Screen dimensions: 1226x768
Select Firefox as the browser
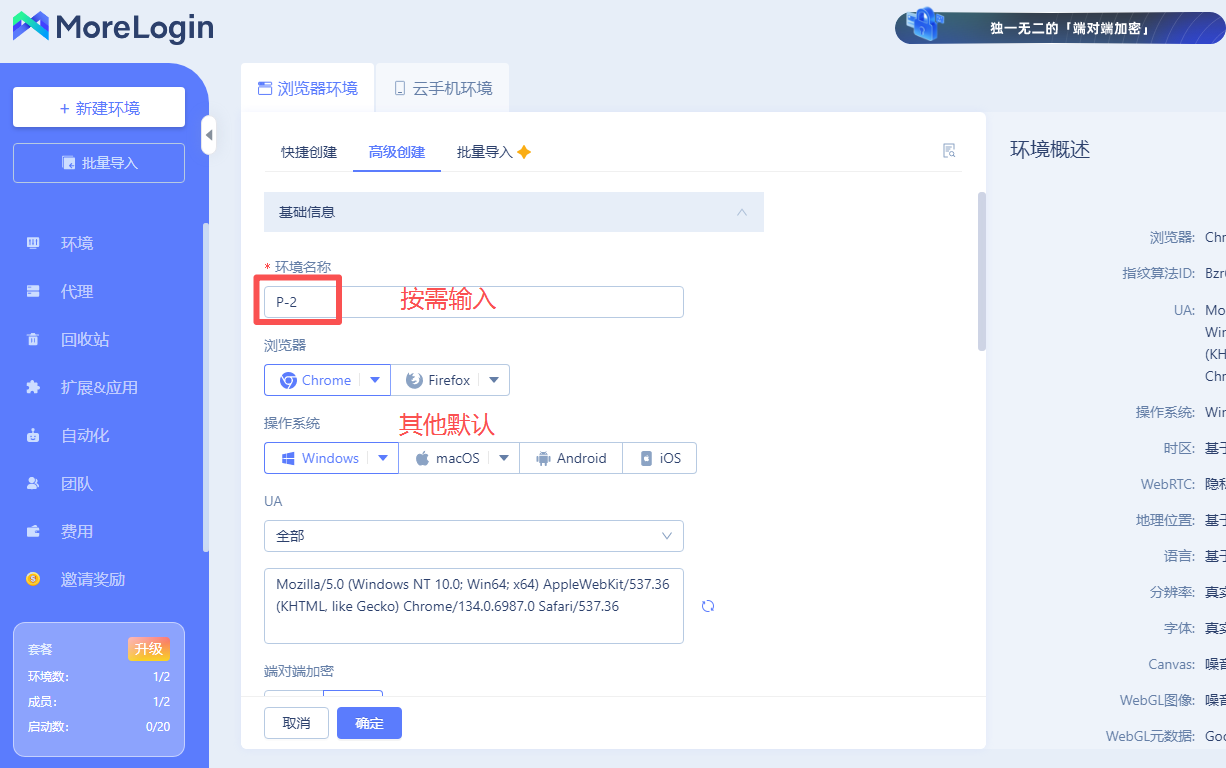438,380
